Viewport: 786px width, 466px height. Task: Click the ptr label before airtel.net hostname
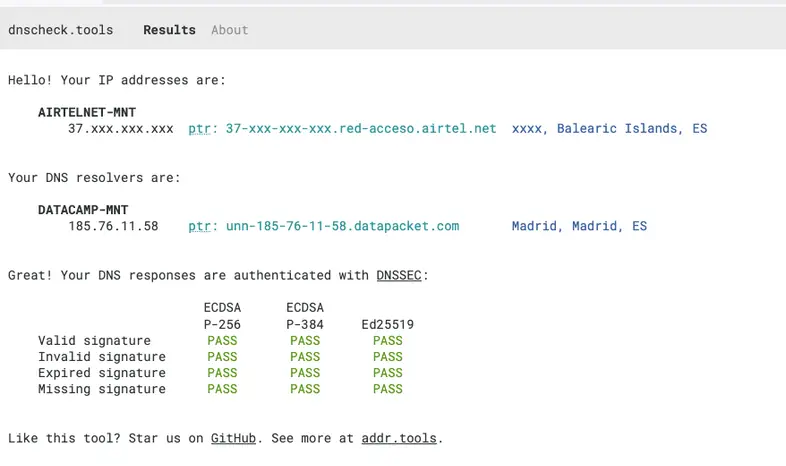pos(200,129)
